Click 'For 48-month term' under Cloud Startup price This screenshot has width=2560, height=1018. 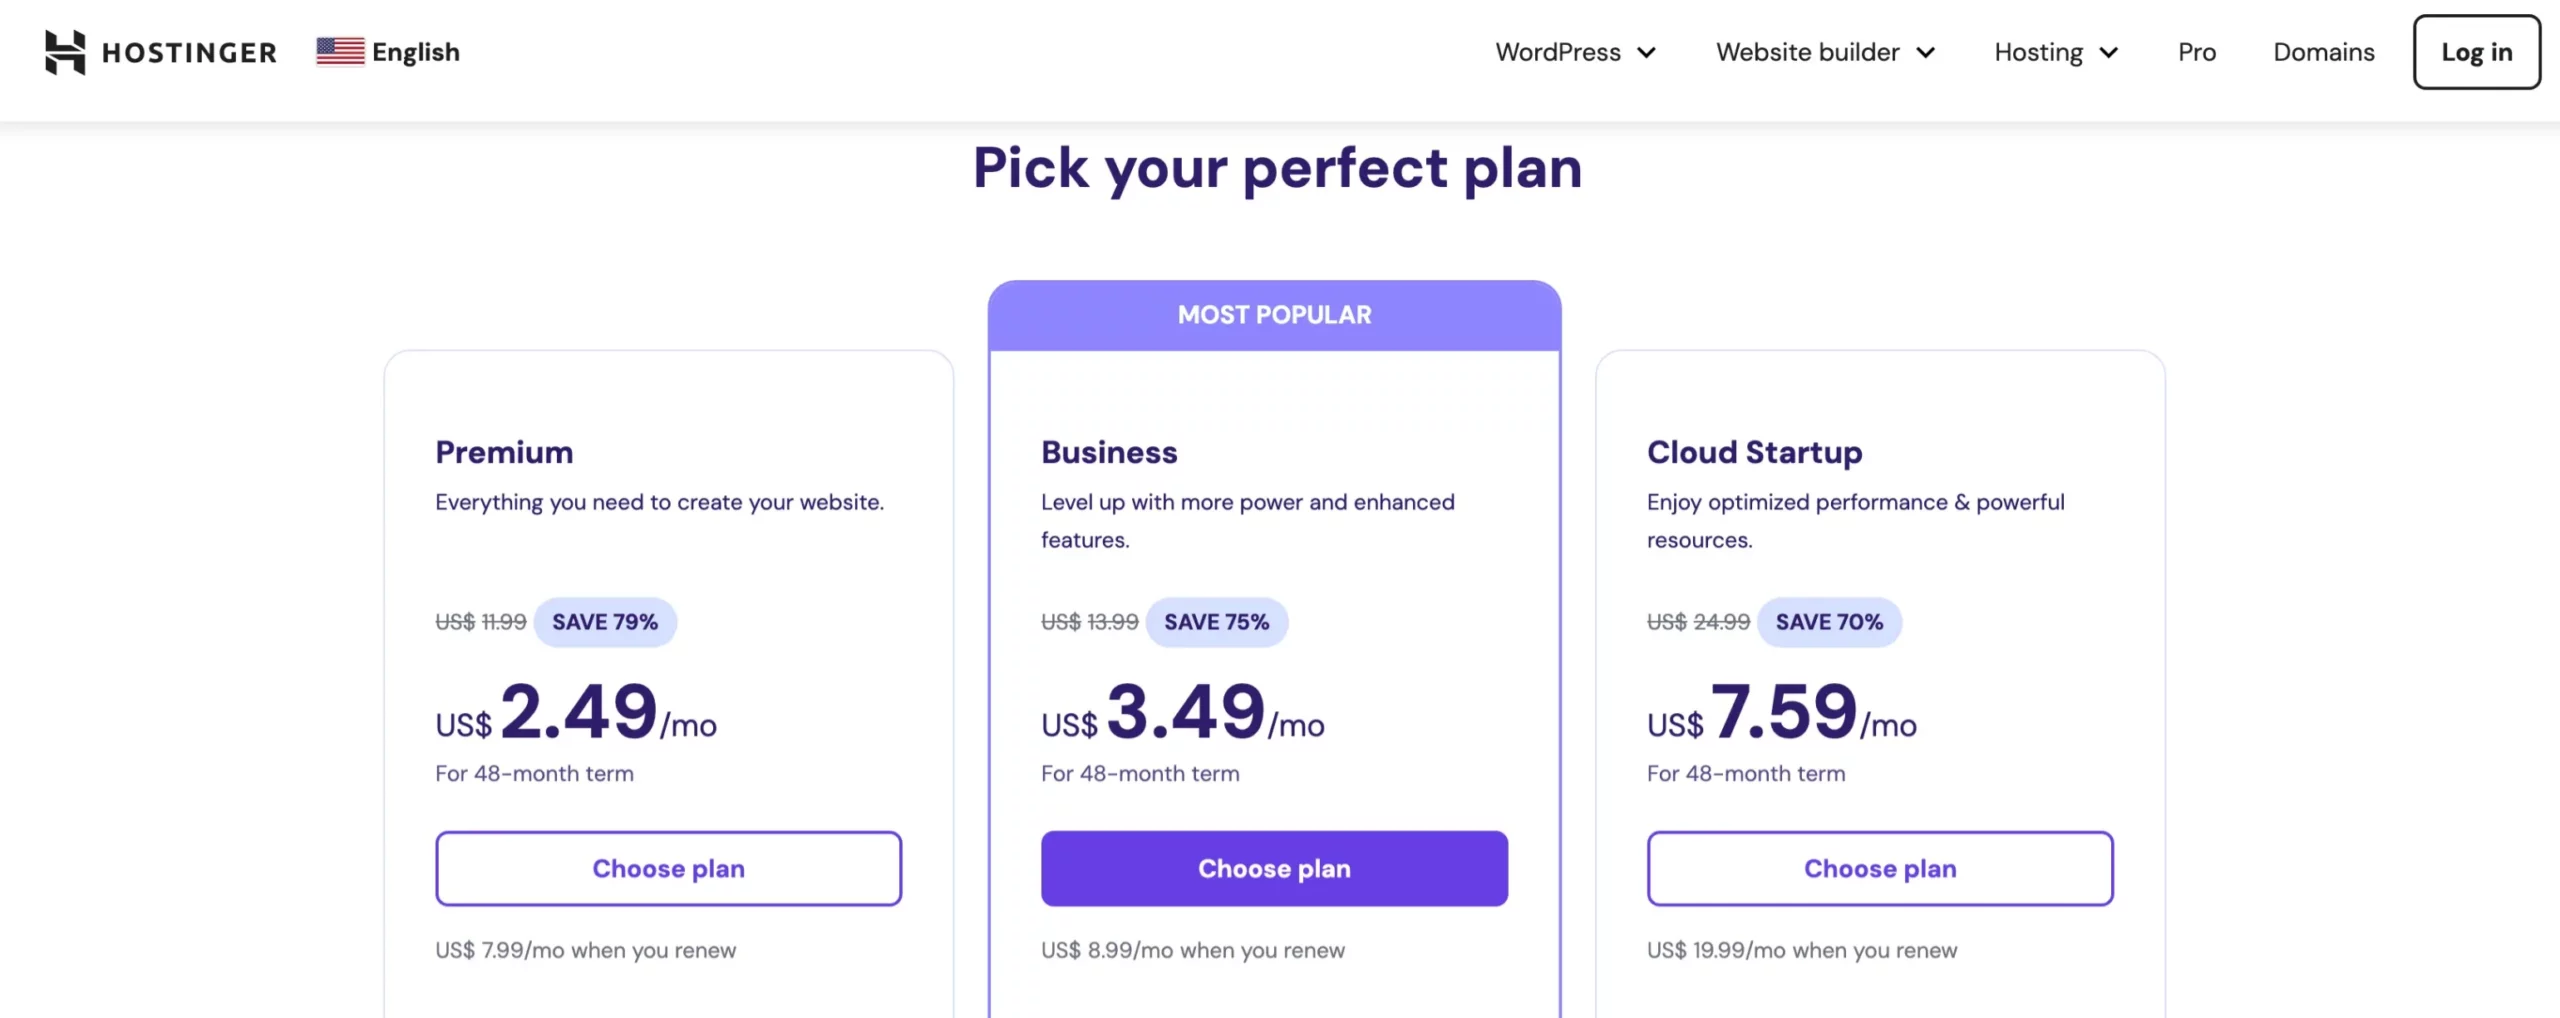pos(1746,773)
